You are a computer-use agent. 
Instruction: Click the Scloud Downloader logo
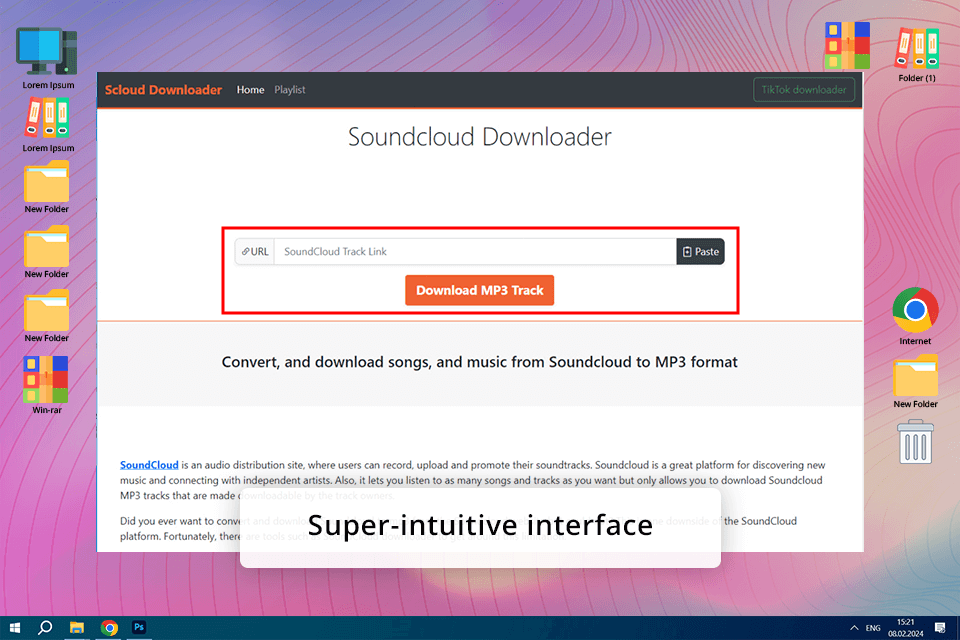(x=163, y=89)
